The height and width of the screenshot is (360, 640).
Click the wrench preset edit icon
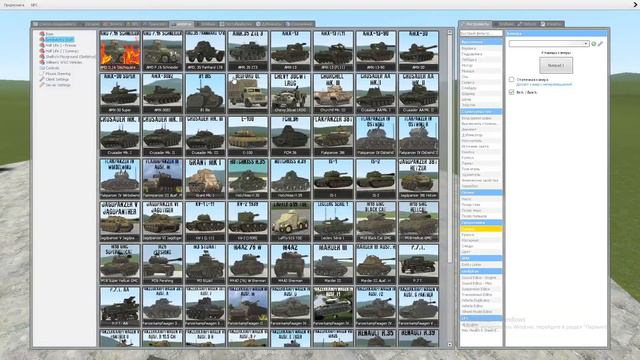click(x=600, y=44)
